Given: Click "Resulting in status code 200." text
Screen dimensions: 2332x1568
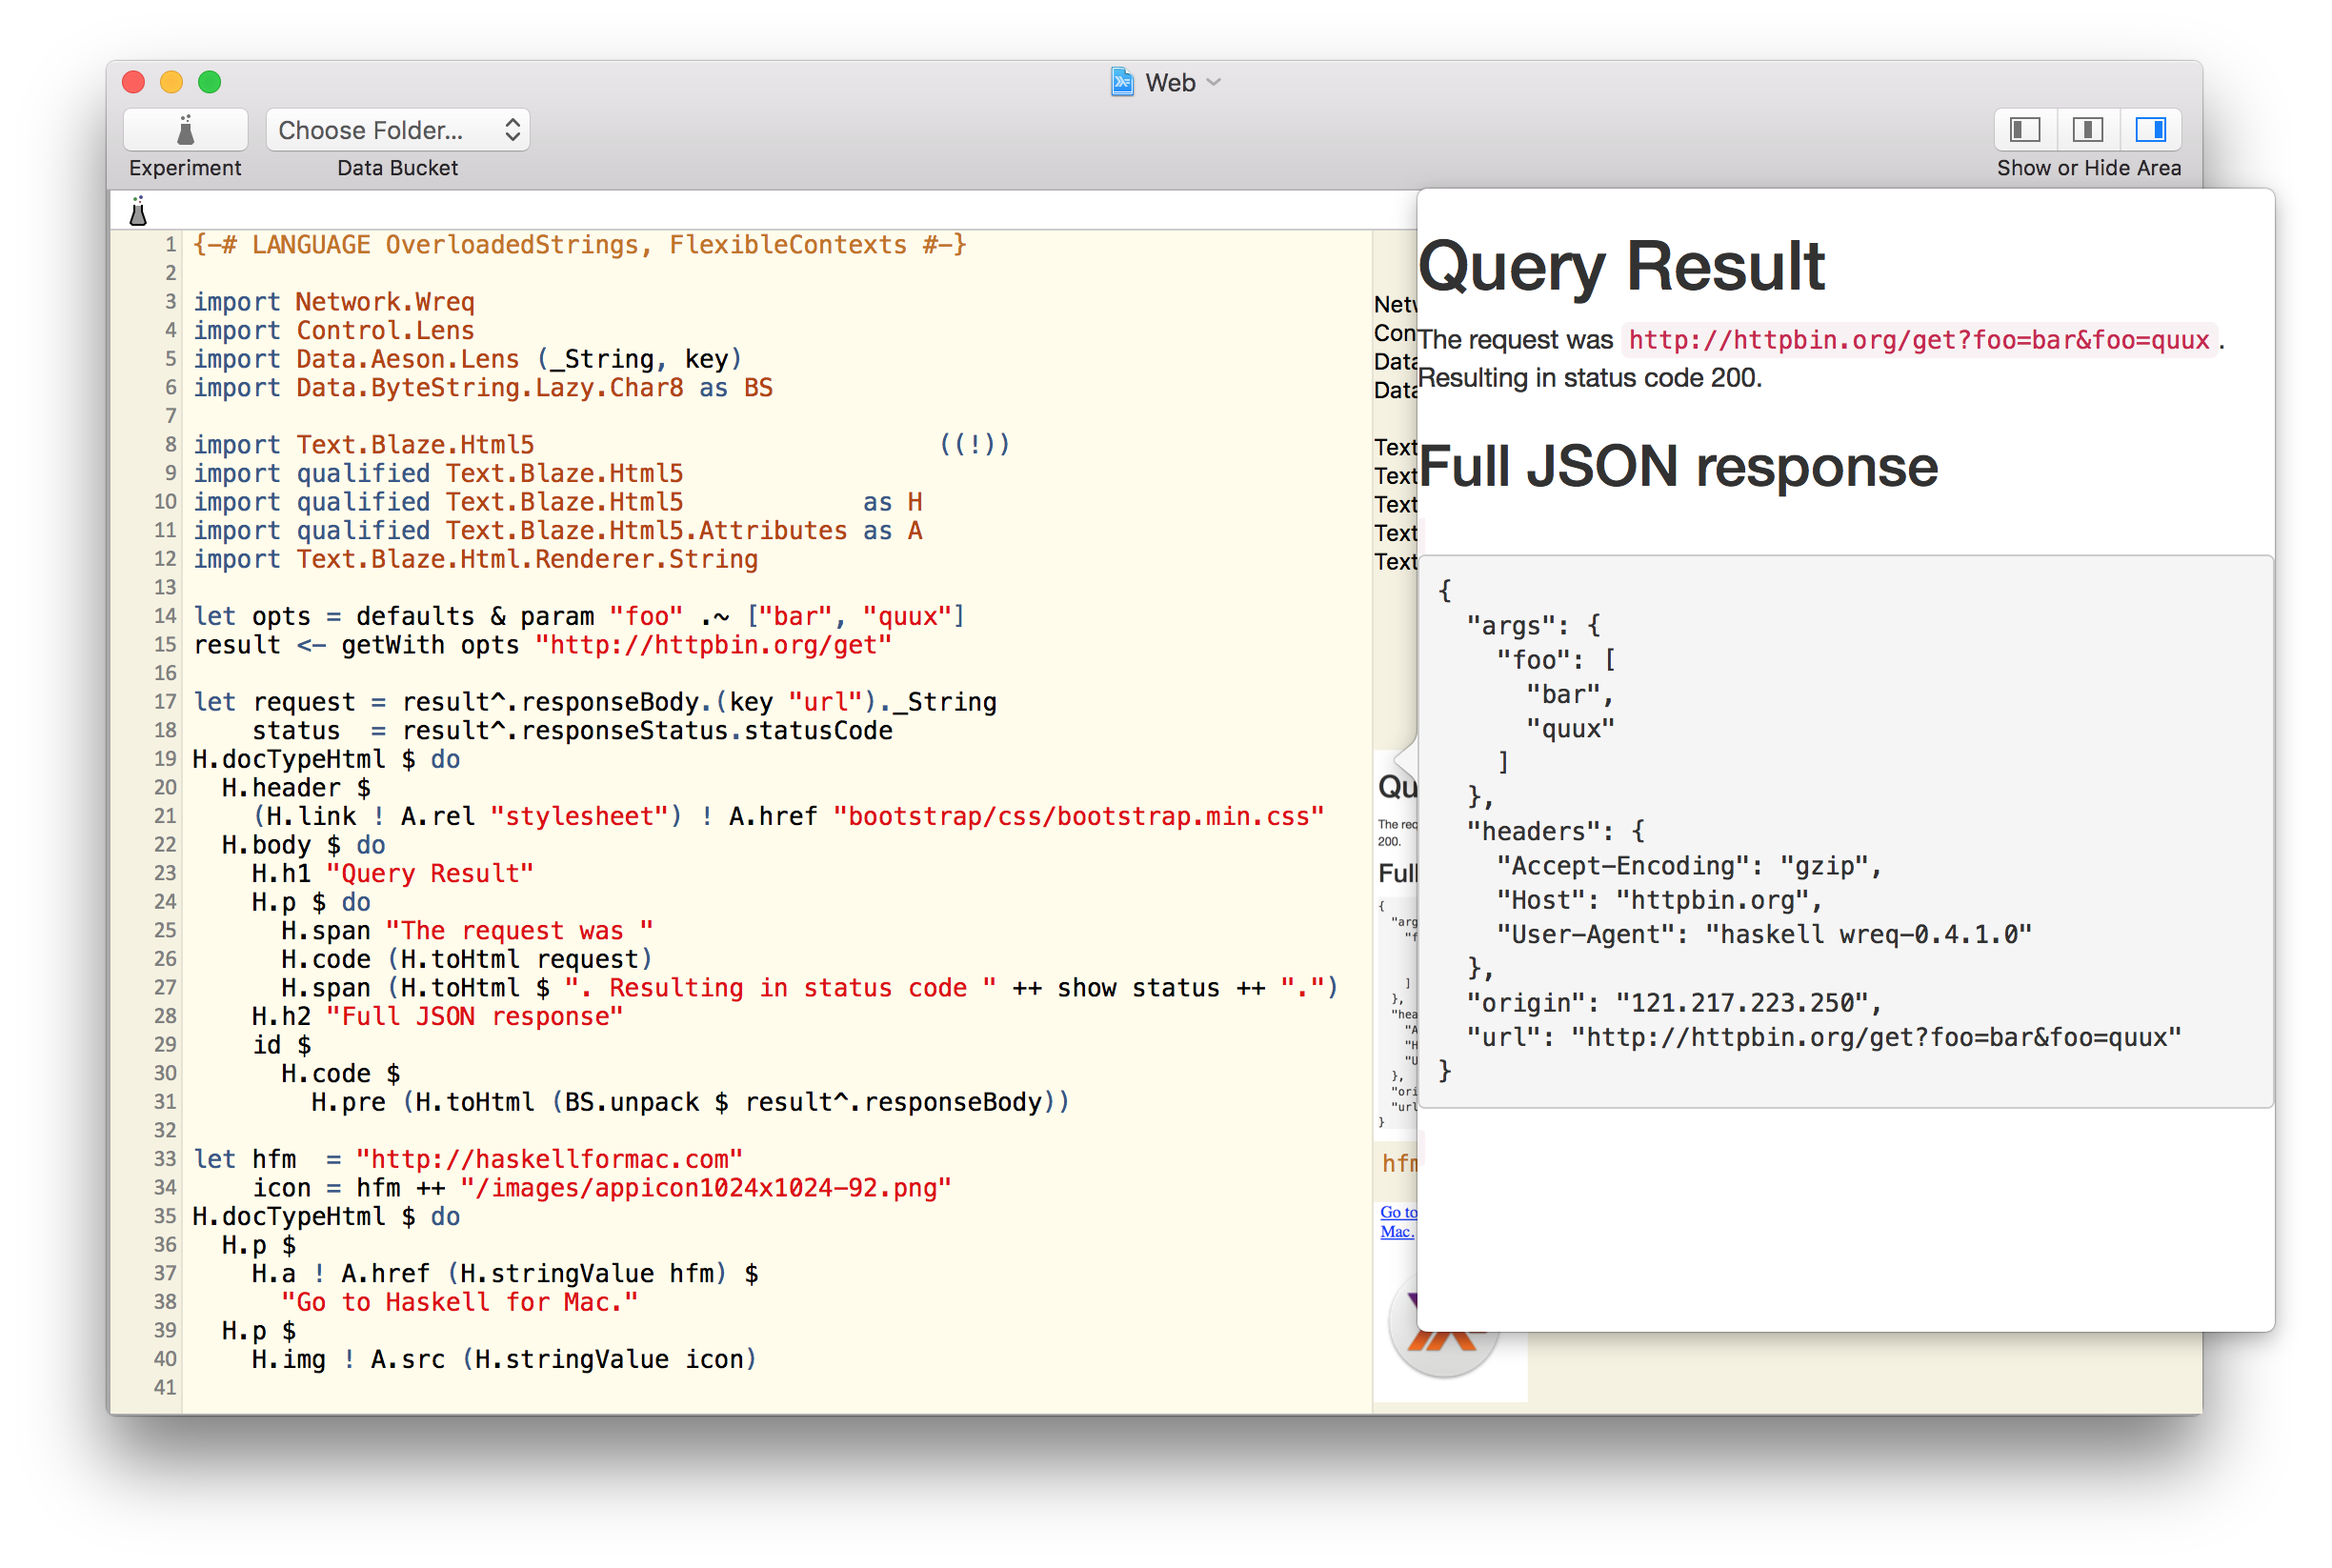Looking at the screenshot, I should click(1590, 378).
